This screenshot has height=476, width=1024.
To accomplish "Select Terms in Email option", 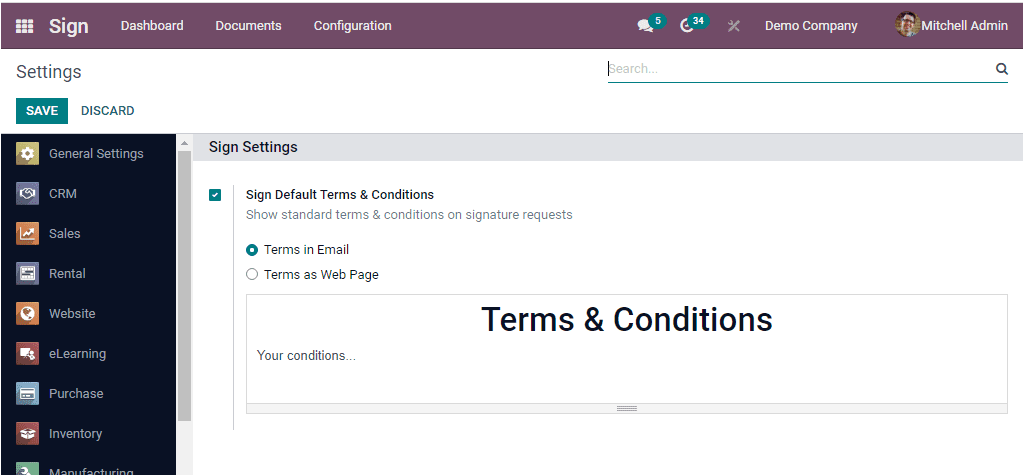I will coord(252,250).
